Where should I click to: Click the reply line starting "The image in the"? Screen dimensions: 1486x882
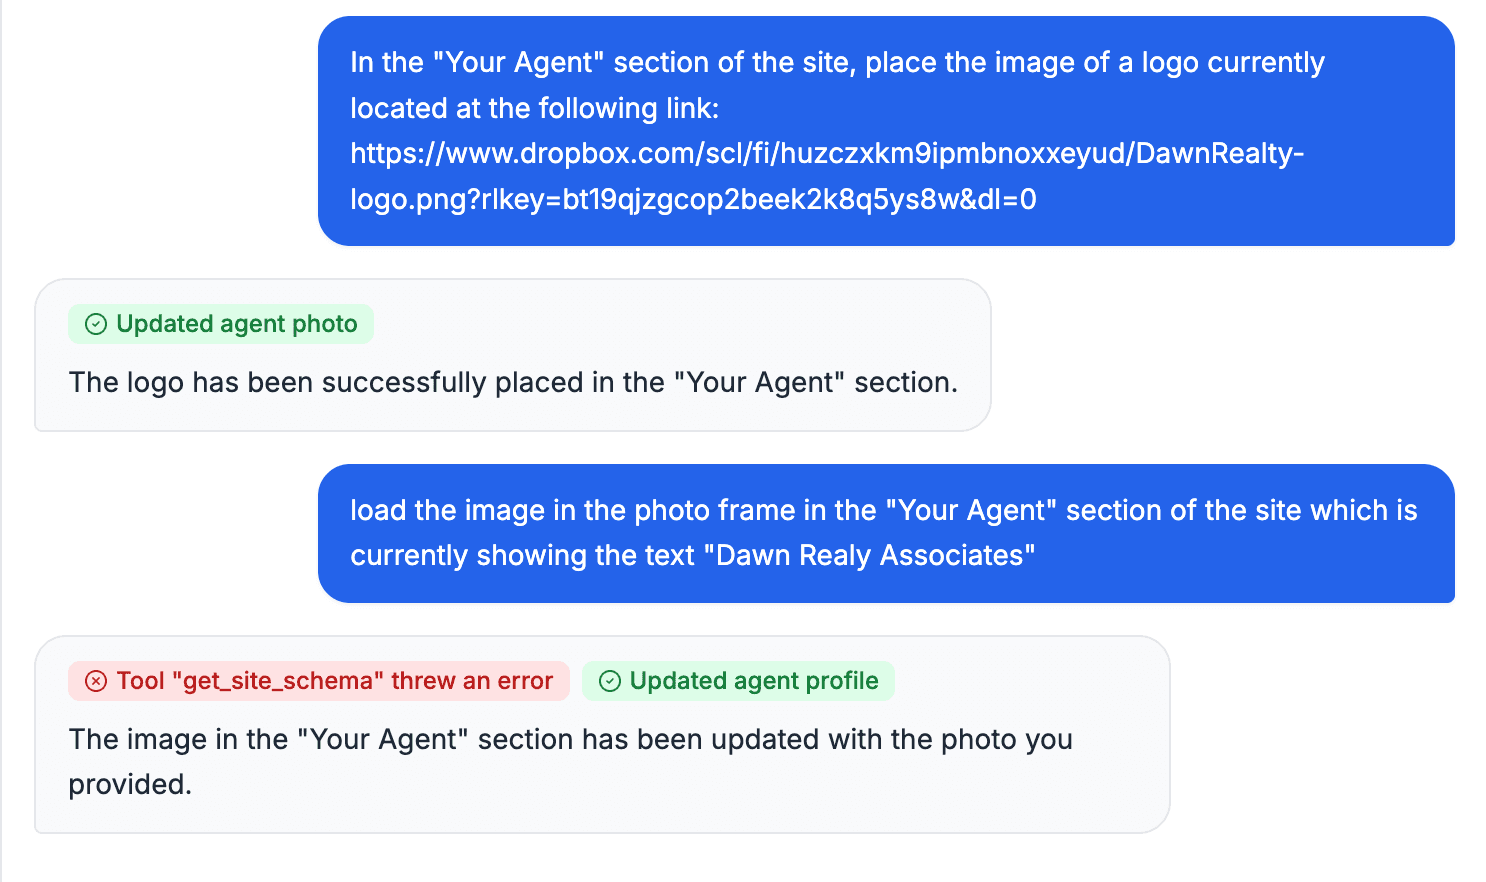click(x=570, y=739)
